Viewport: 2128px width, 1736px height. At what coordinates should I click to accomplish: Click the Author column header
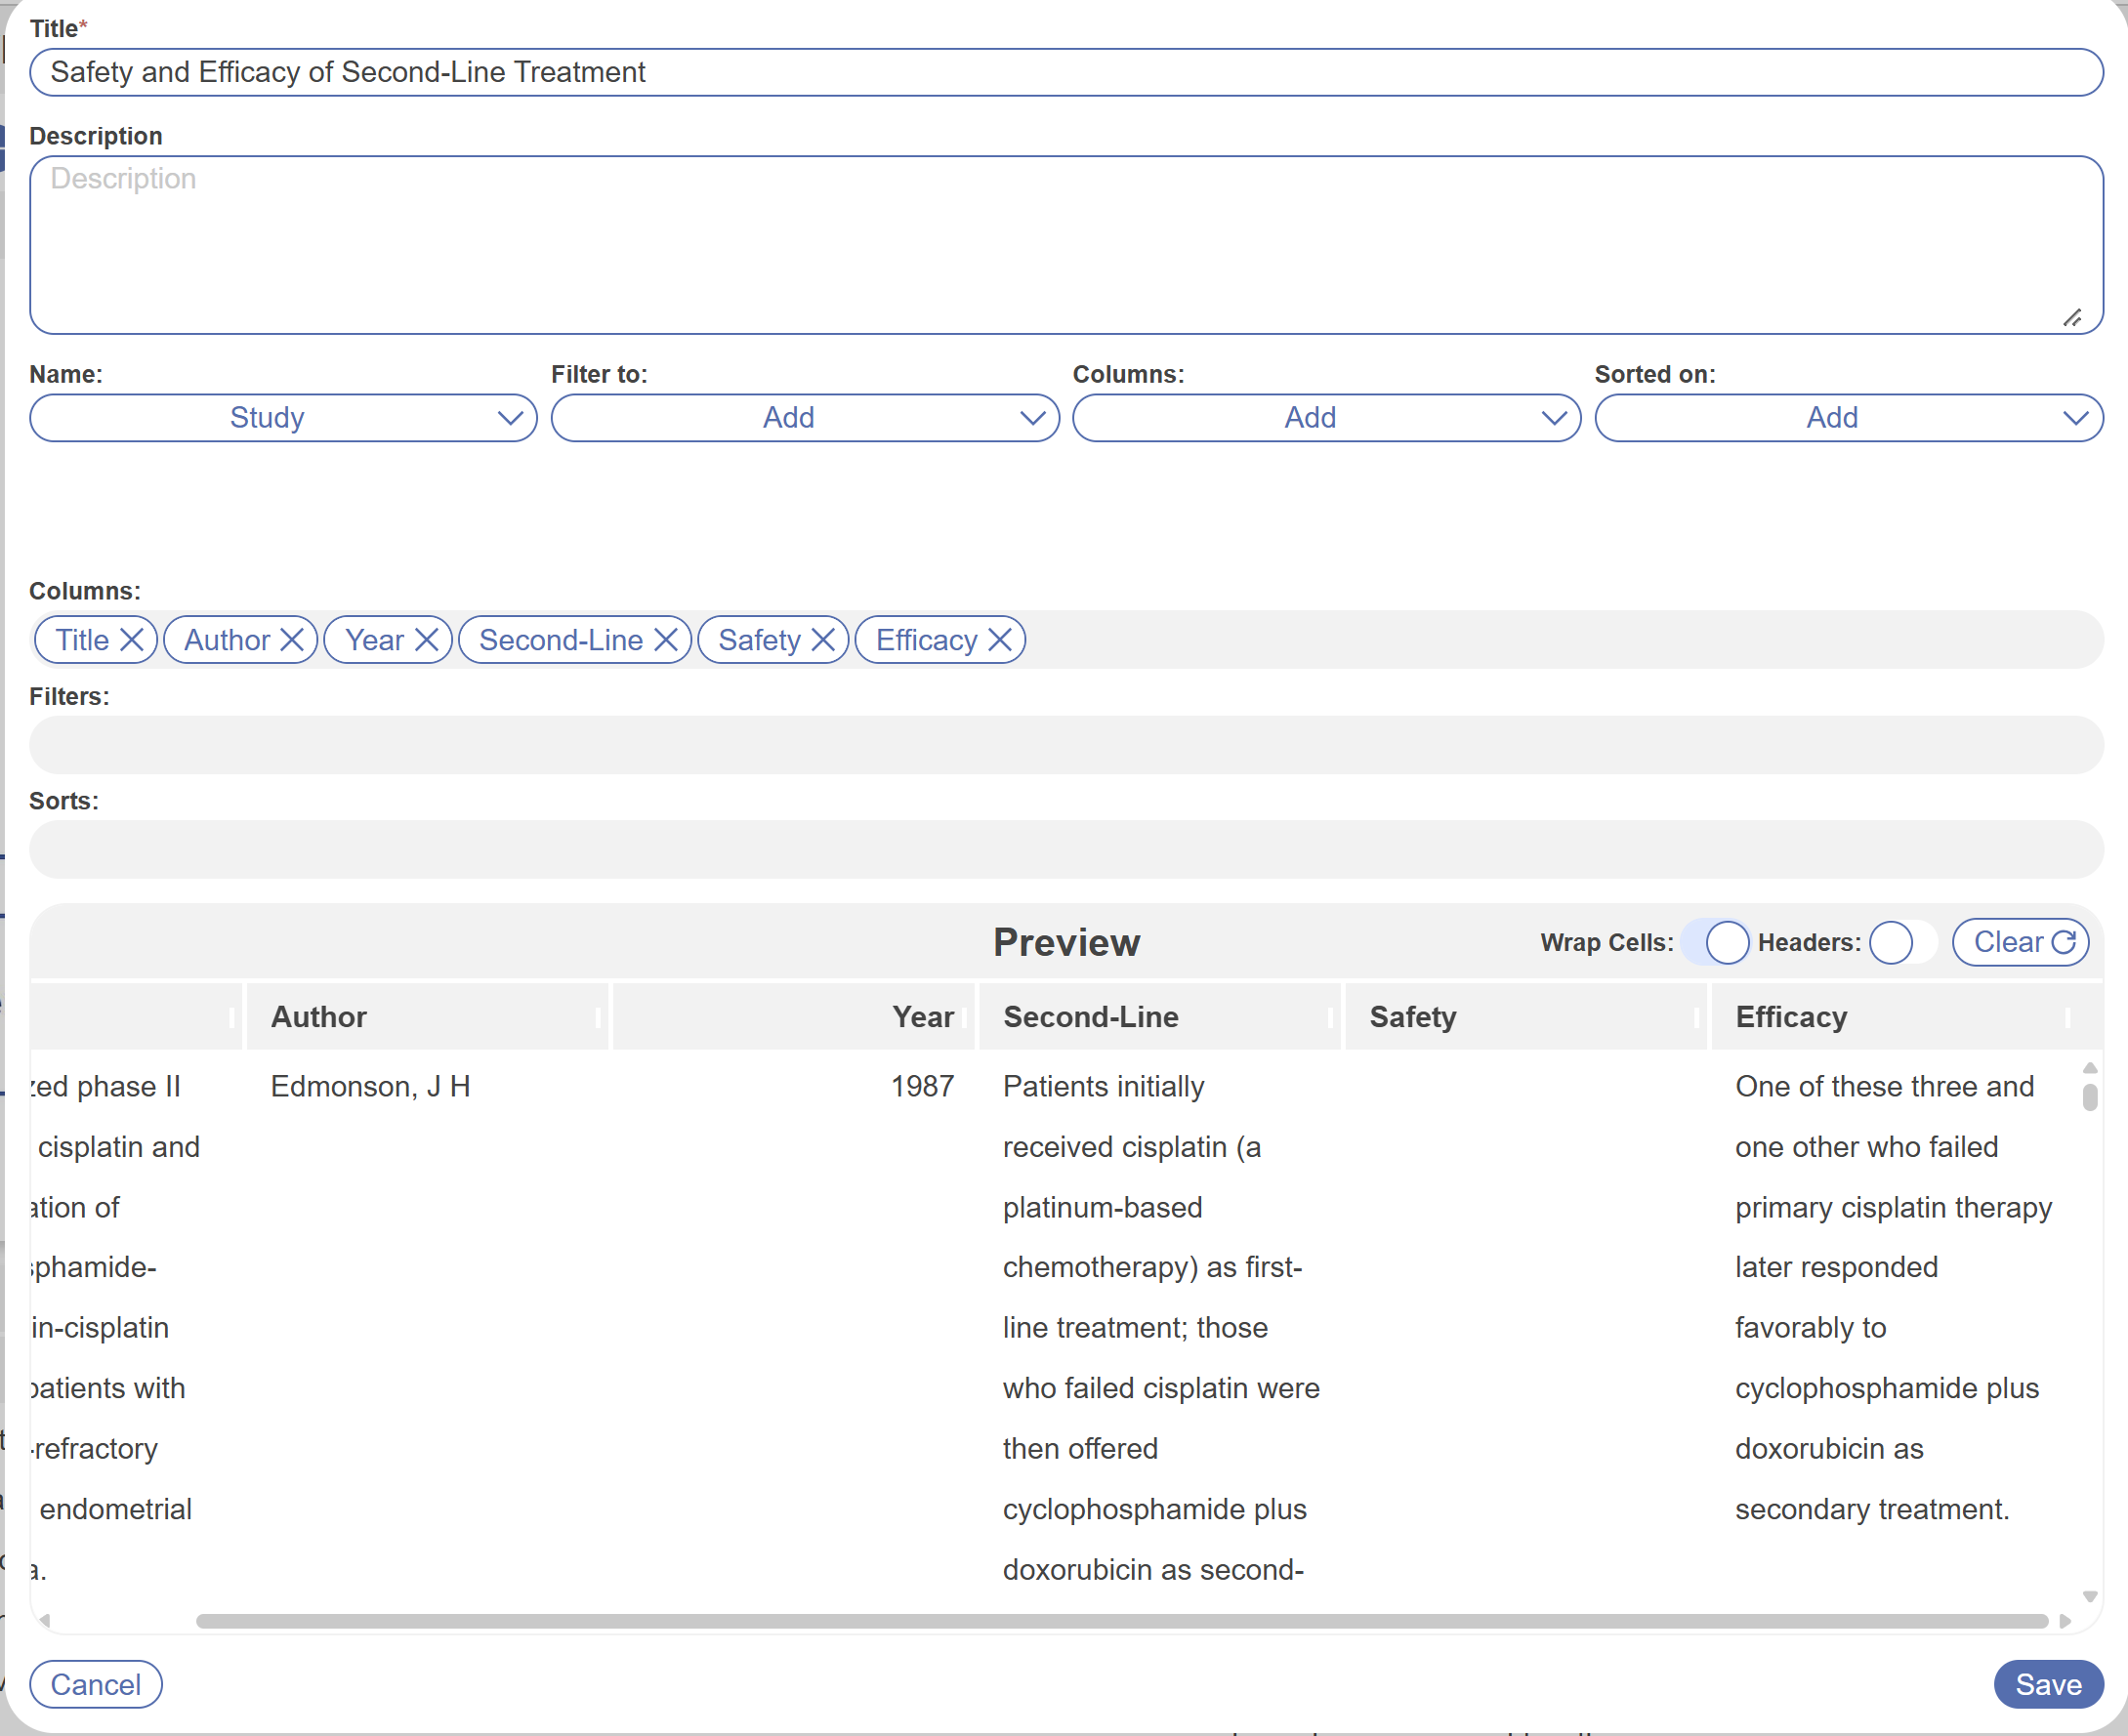pyautogui.click(x=320, y=1017)
